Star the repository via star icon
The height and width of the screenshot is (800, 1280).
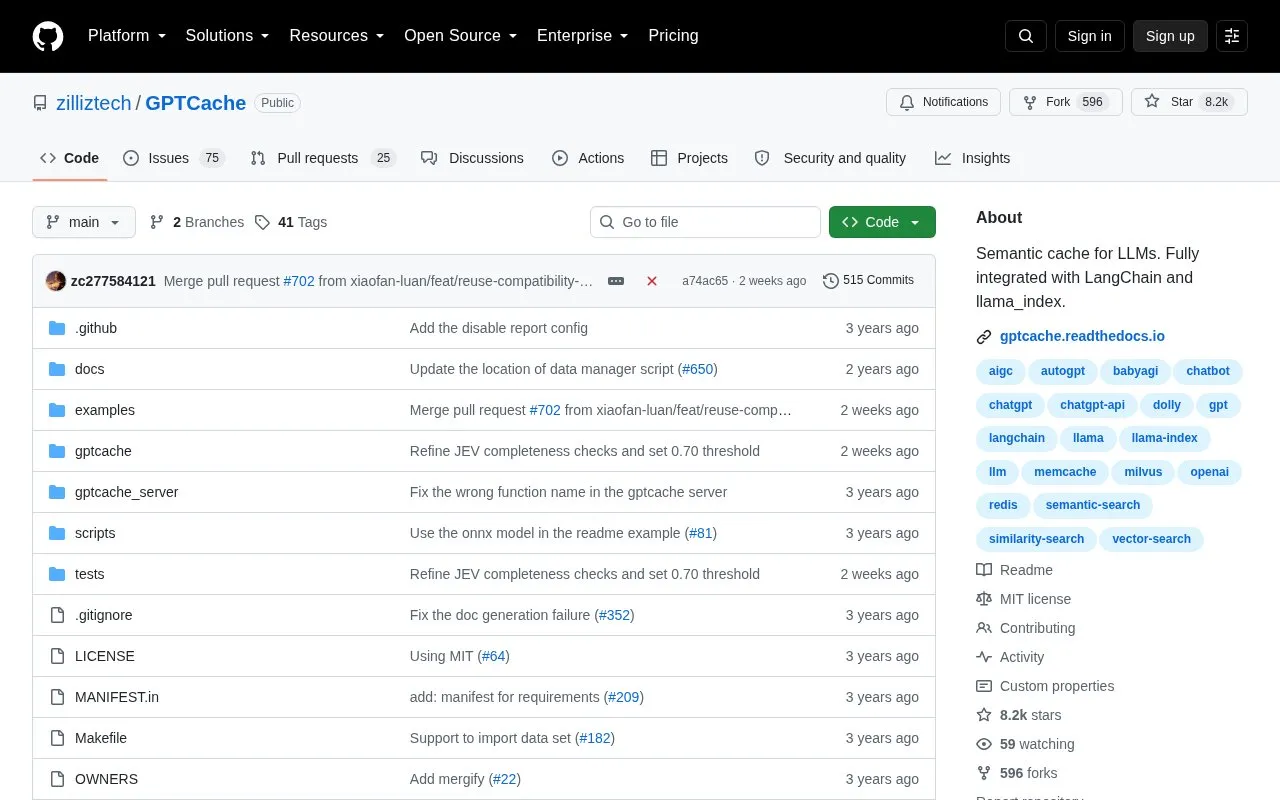1152,102
